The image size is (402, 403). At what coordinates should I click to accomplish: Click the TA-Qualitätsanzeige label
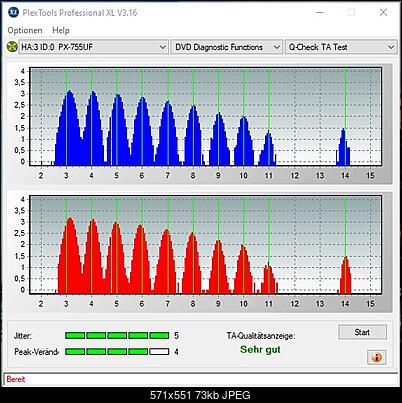tap(261, 336)
